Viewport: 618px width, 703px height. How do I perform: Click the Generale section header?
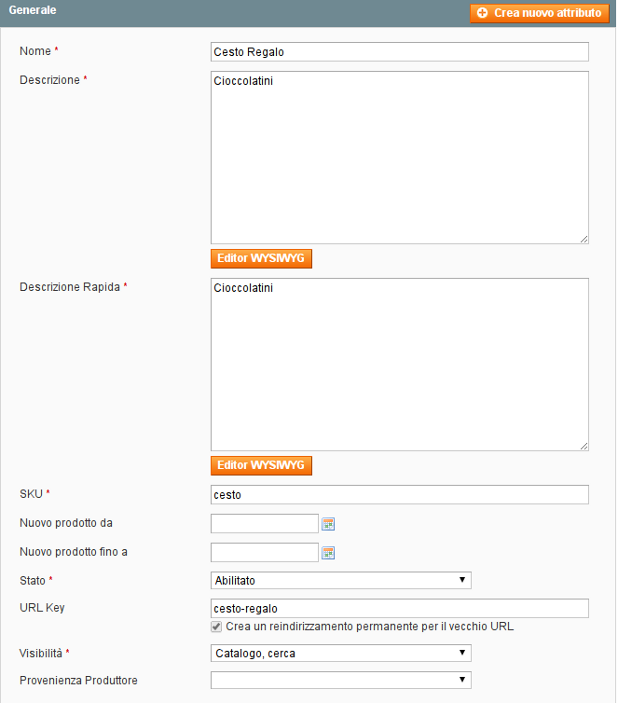point(33,10)
